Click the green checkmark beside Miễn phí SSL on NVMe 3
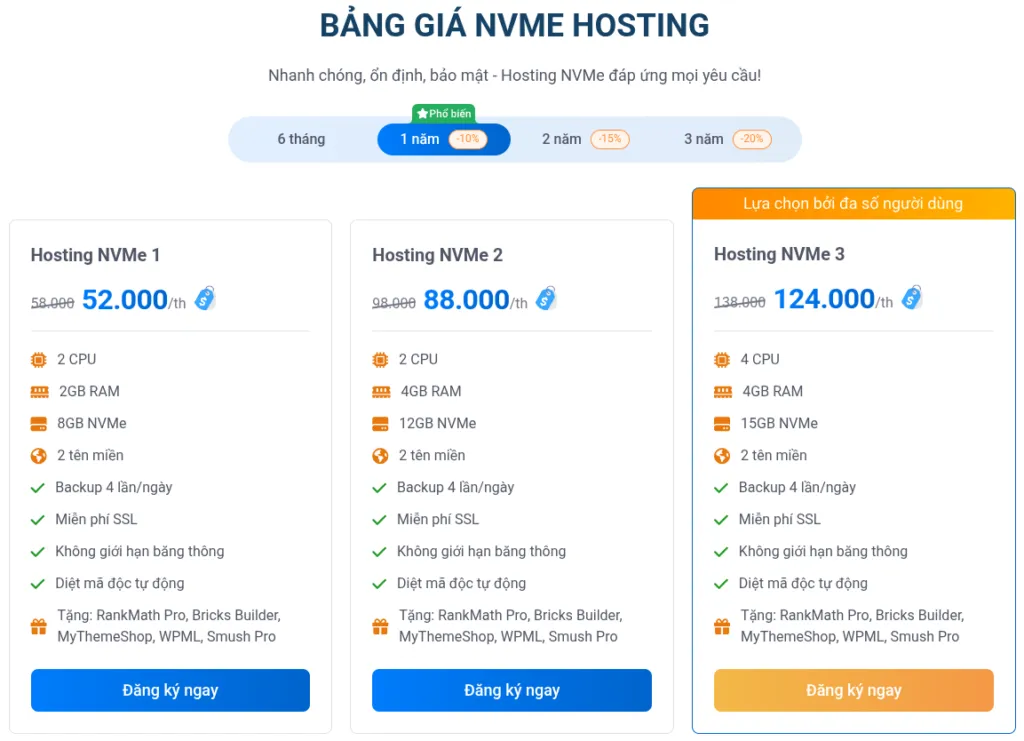1024x741 pixels. tap(723, 519)
